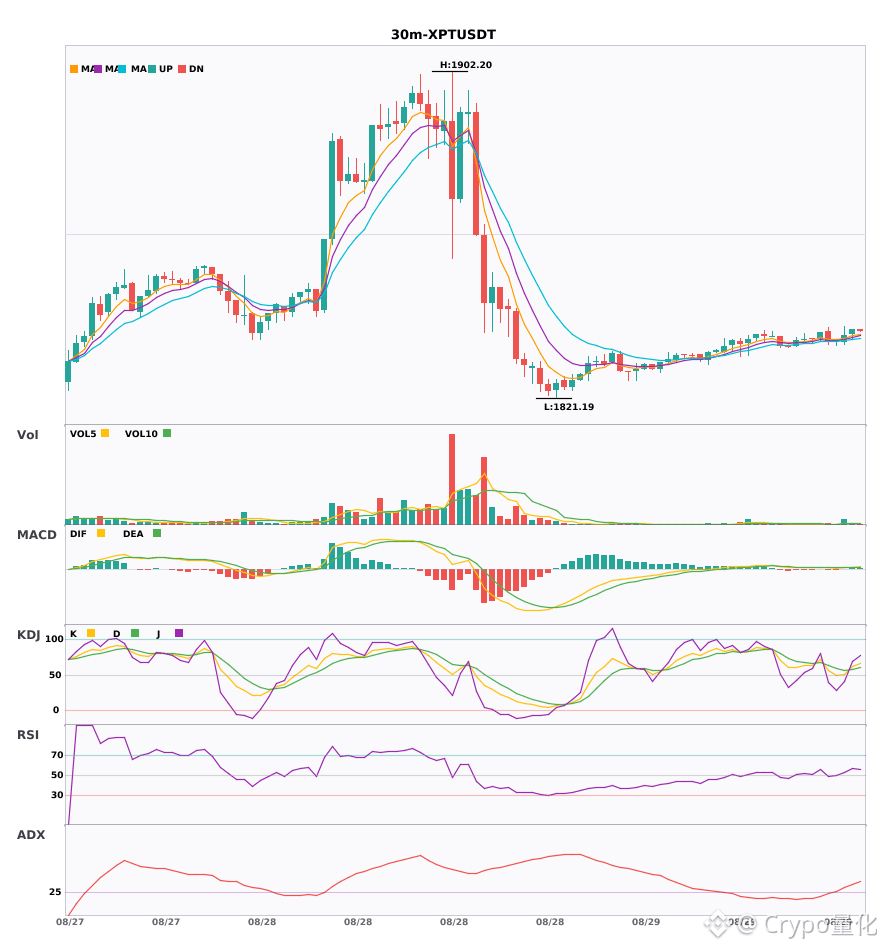The height and width of the screenshot is (950, 885).
Task: Select the green D legend swatch
Action: [135, 633]
